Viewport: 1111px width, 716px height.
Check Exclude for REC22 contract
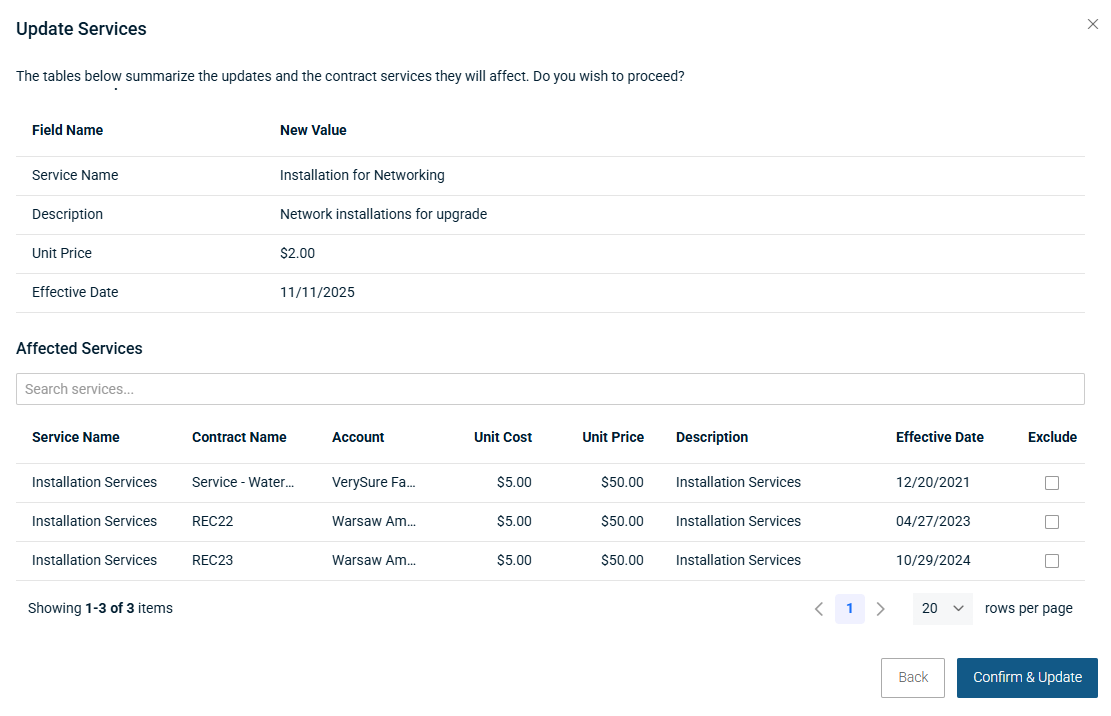click(x=1051, y=522)
